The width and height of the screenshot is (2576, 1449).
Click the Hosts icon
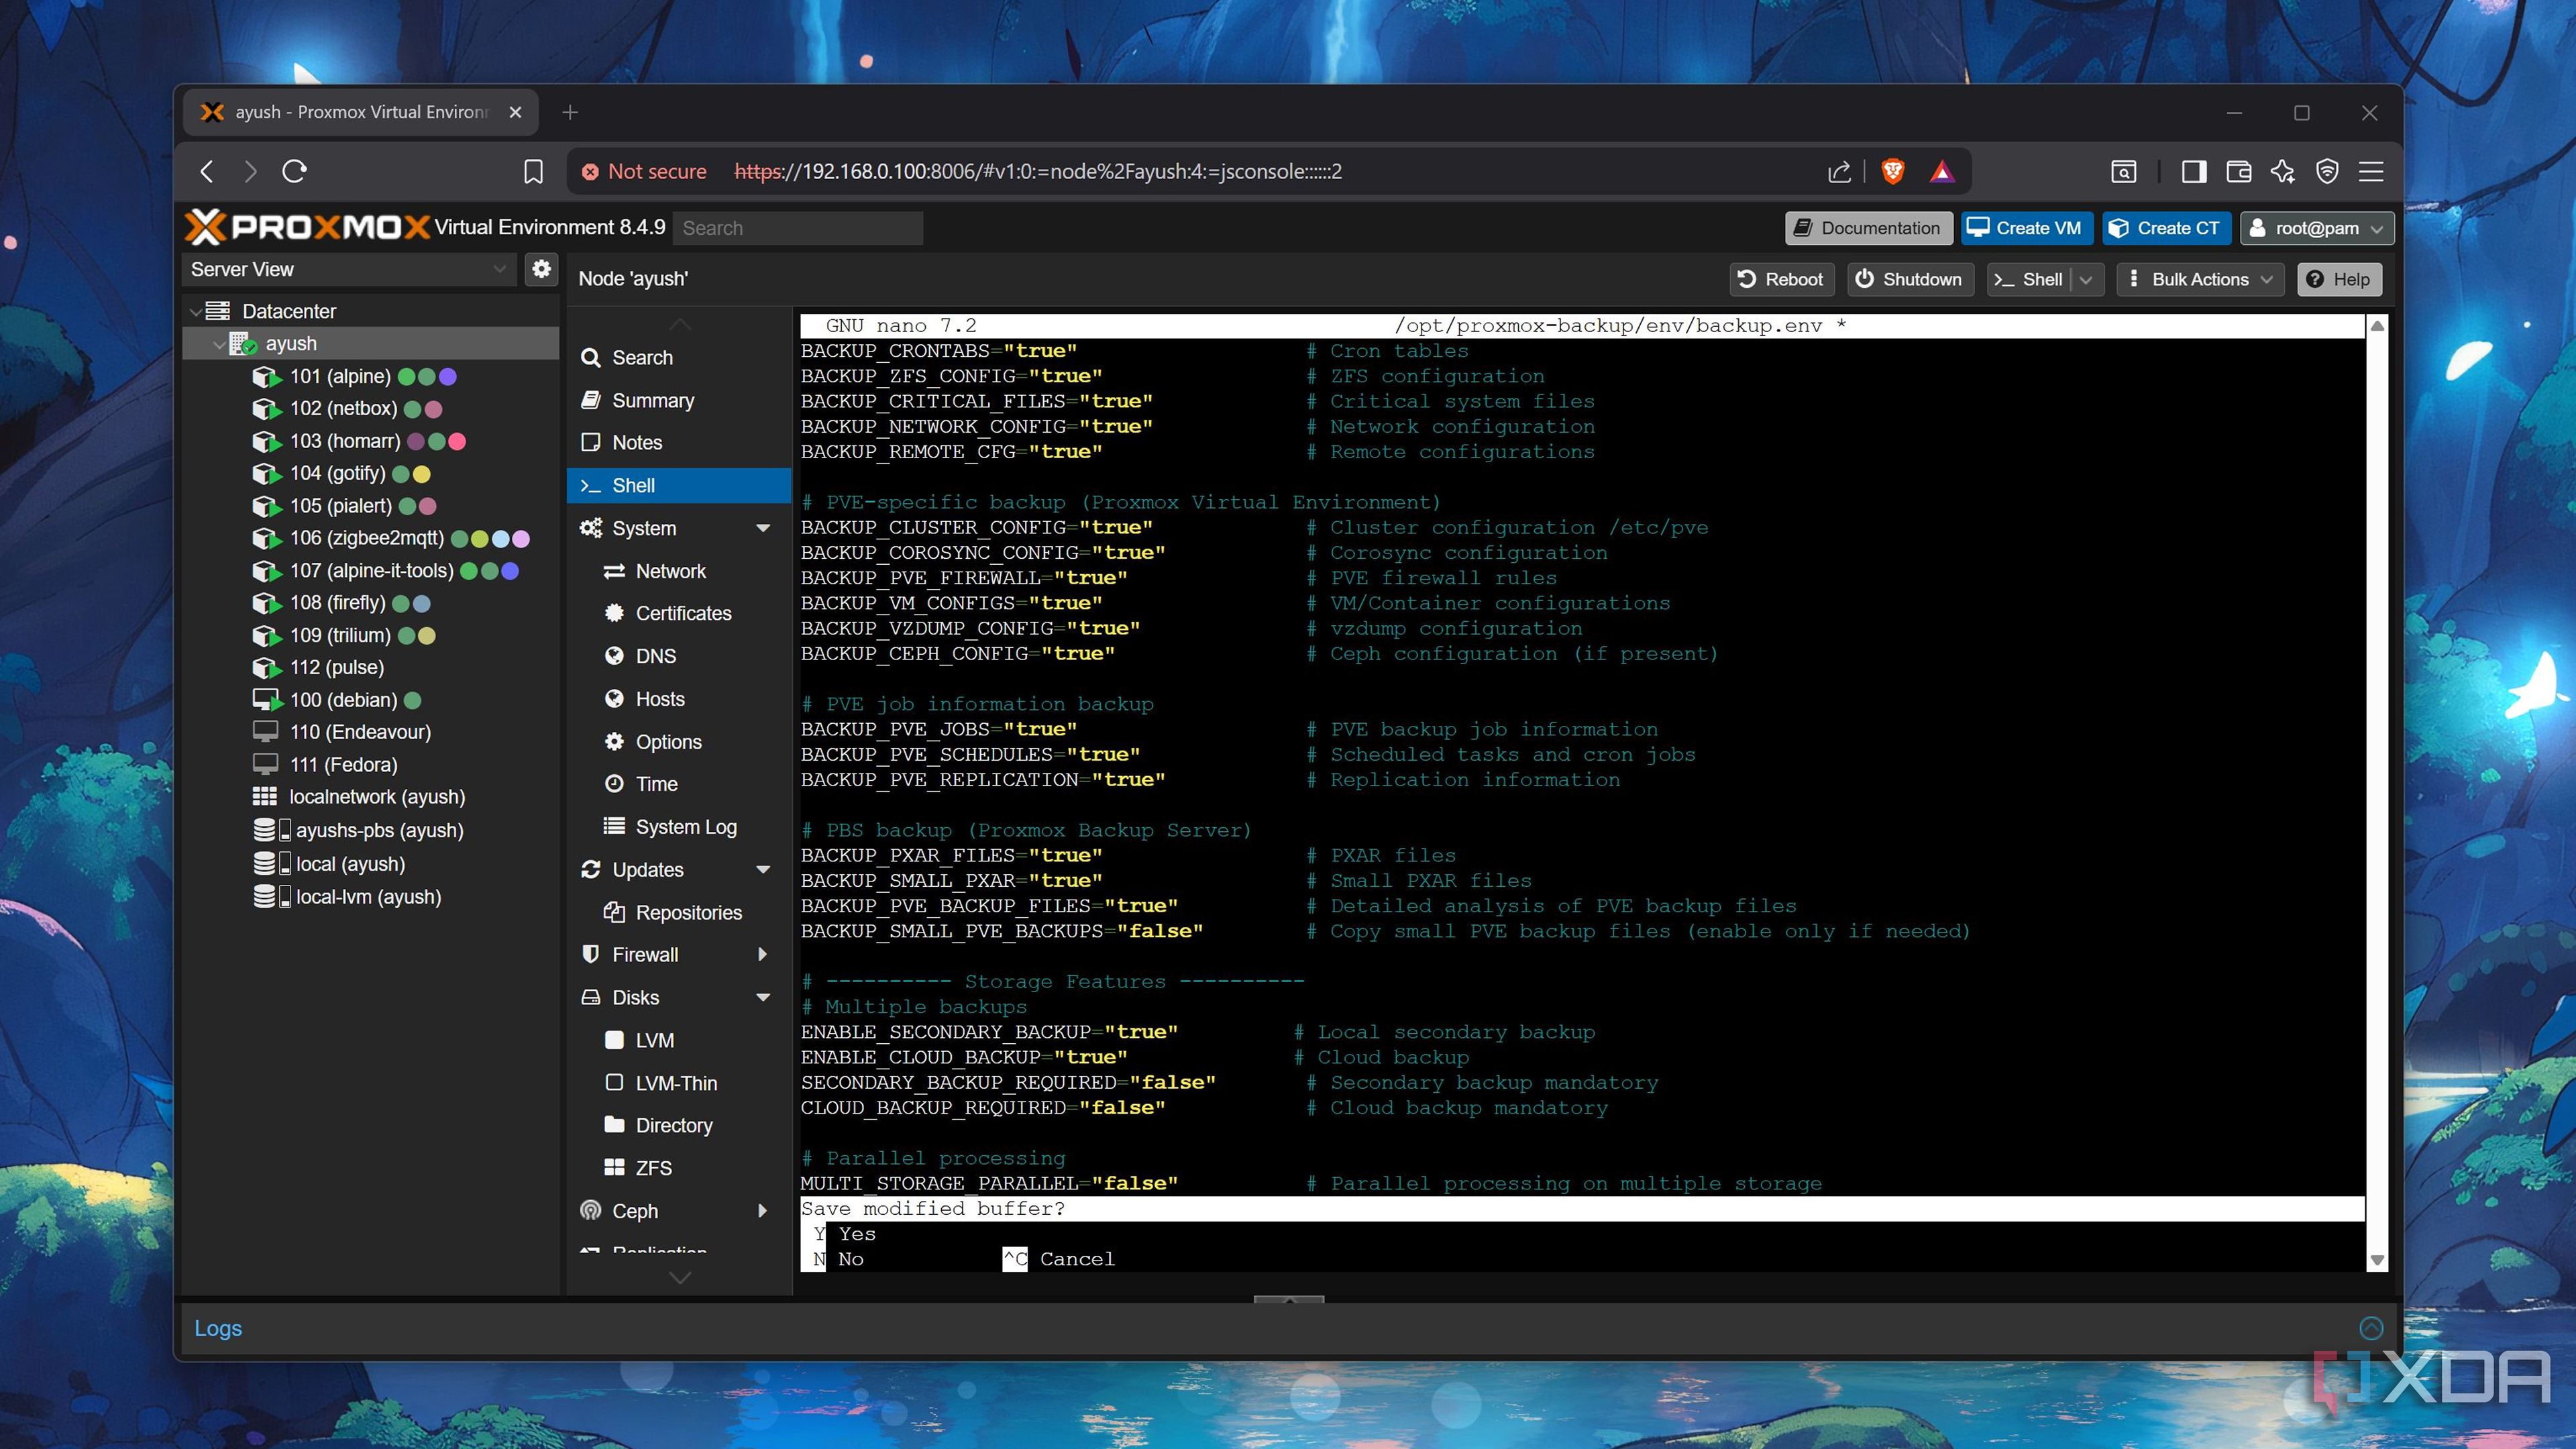616,698
